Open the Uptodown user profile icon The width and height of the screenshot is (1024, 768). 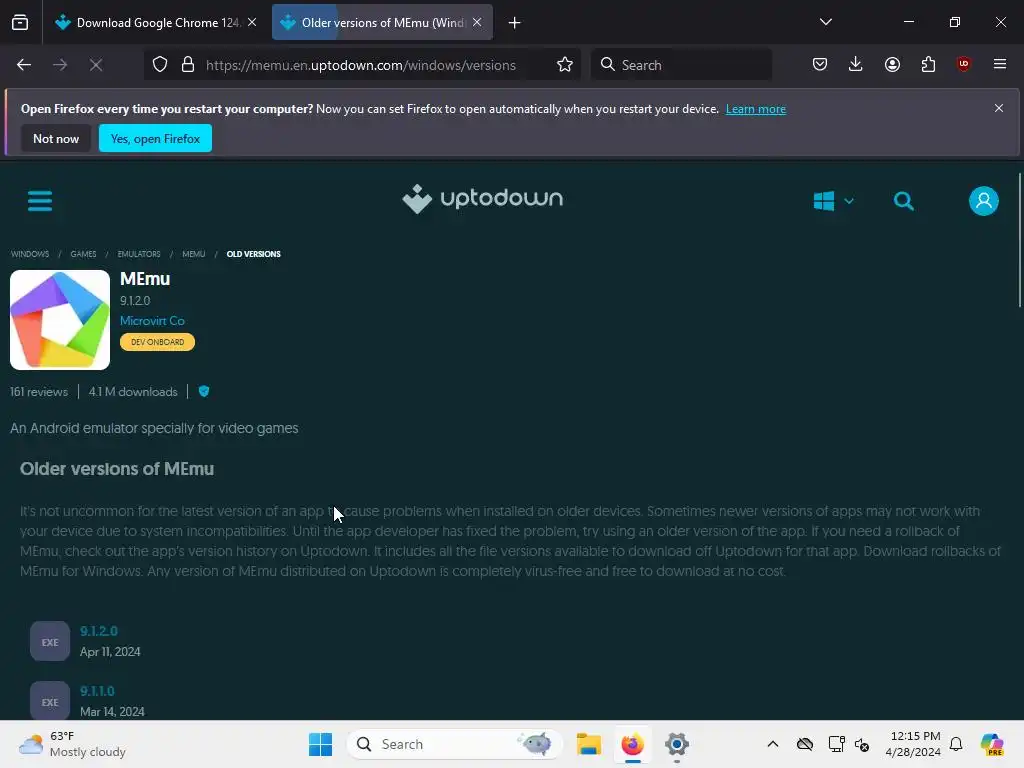tap(984, 201)
